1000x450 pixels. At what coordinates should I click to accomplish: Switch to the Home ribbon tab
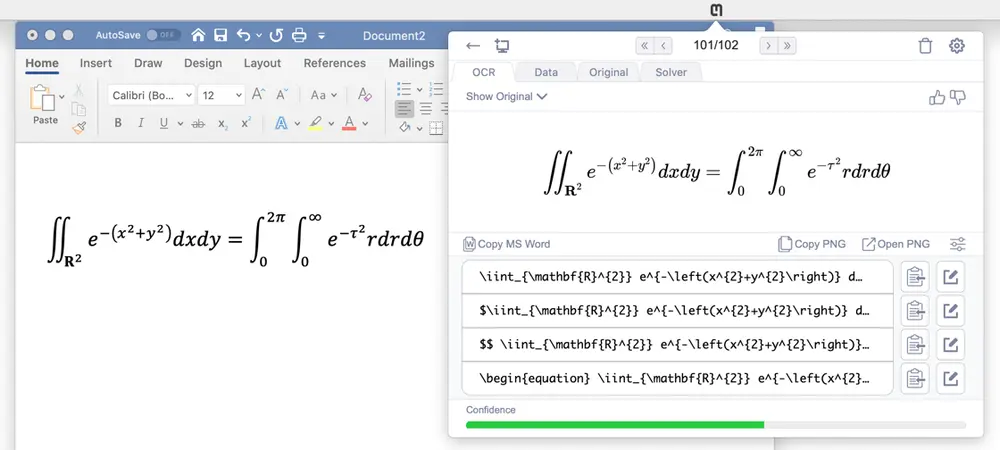(42, 63)
